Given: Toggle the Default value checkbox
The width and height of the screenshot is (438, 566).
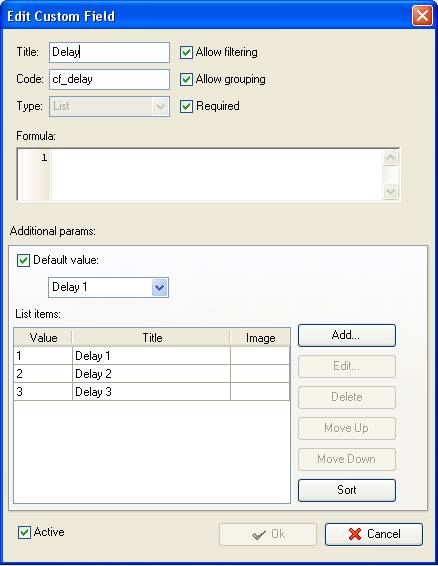Looking at the screenshot, I should click(x=23, y=260).
